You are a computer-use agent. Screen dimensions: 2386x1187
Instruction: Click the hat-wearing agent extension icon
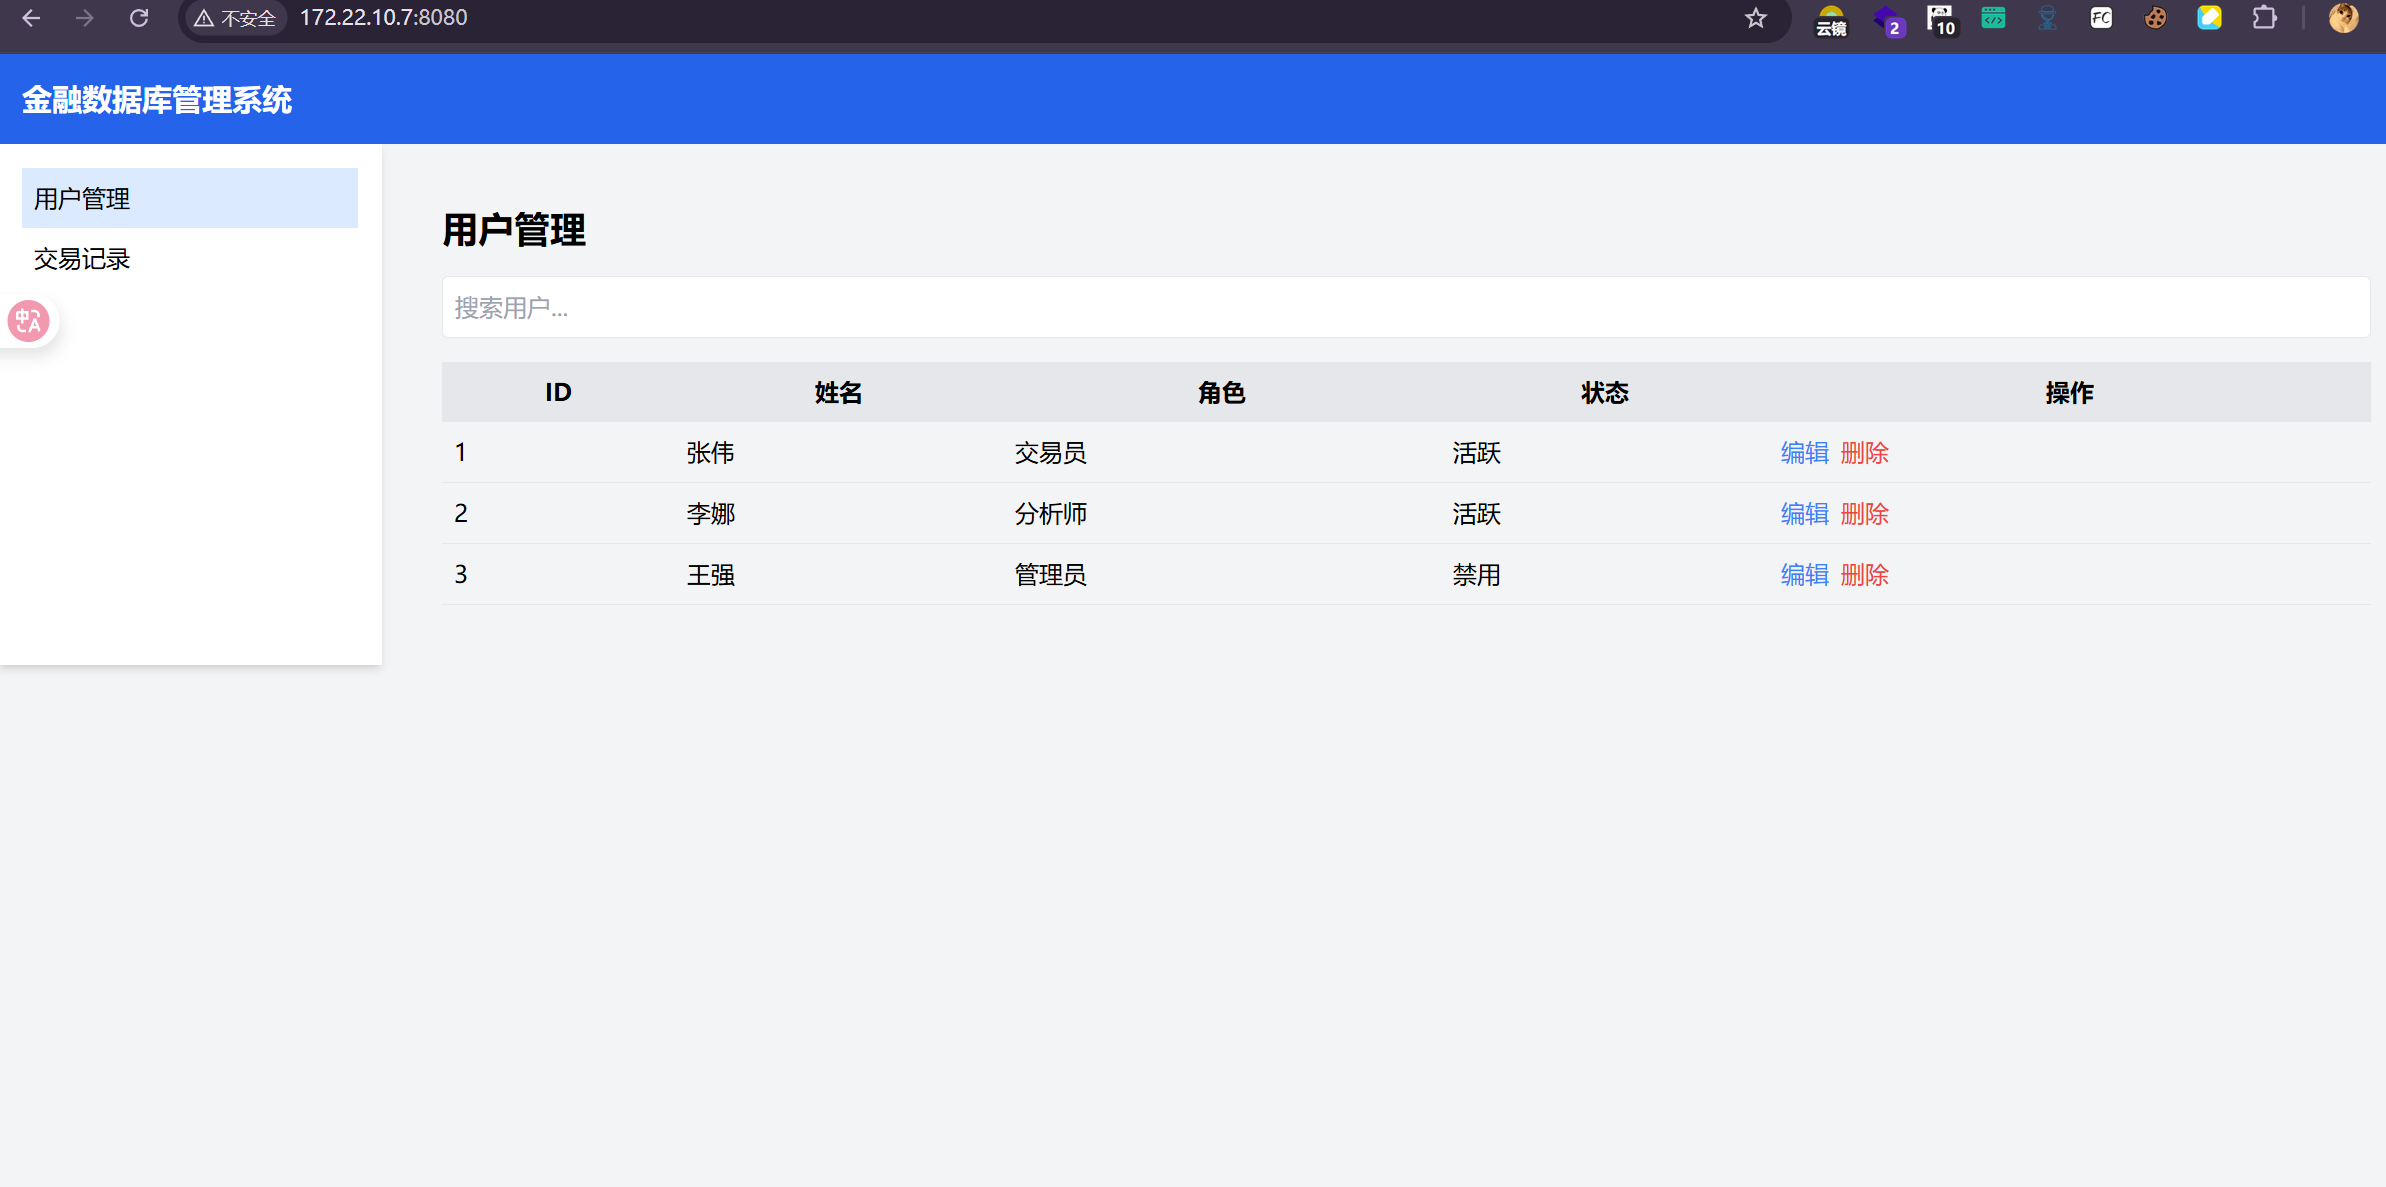point(2047,18)
